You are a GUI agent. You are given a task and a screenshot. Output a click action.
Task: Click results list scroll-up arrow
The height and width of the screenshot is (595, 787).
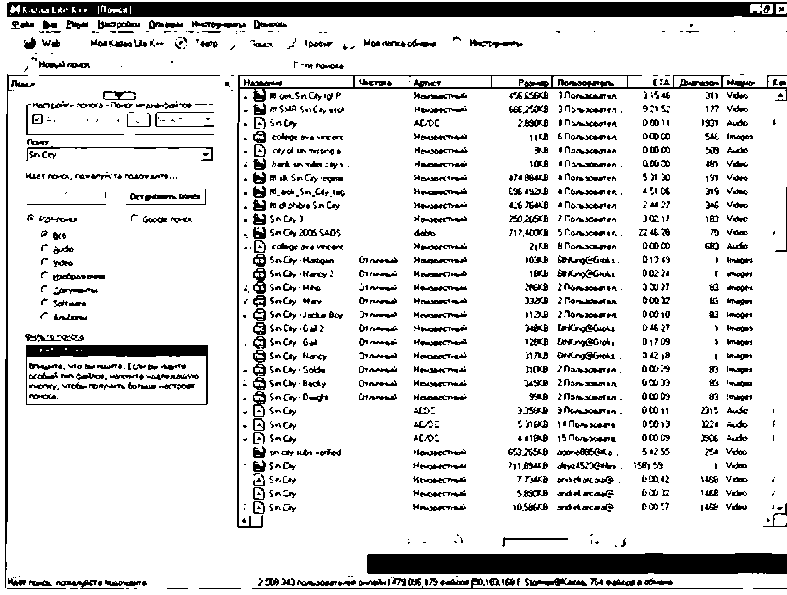point(779,95)
